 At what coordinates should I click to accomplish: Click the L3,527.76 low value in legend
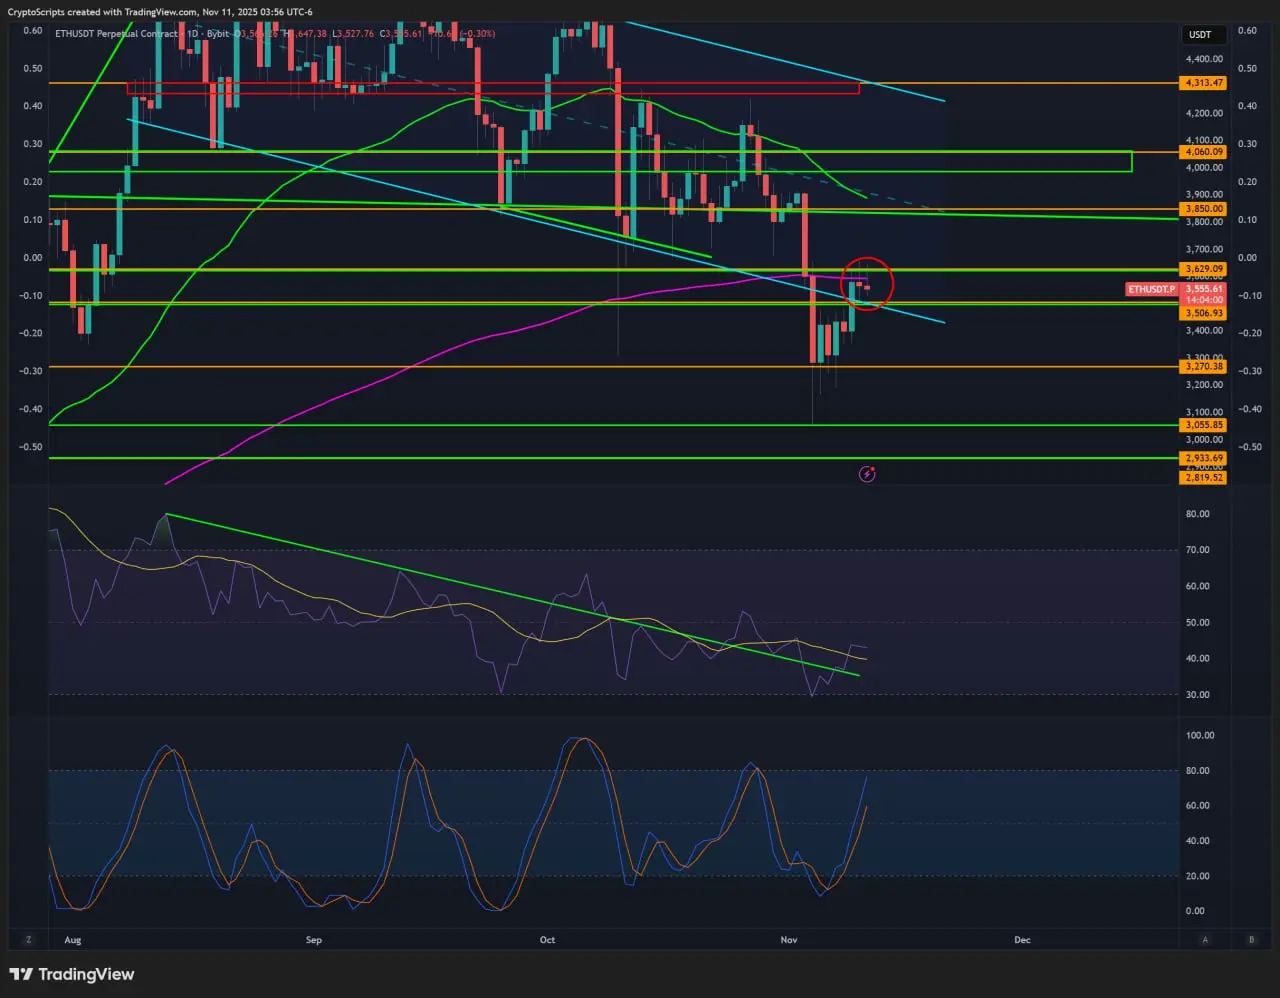tap(354, 34)
